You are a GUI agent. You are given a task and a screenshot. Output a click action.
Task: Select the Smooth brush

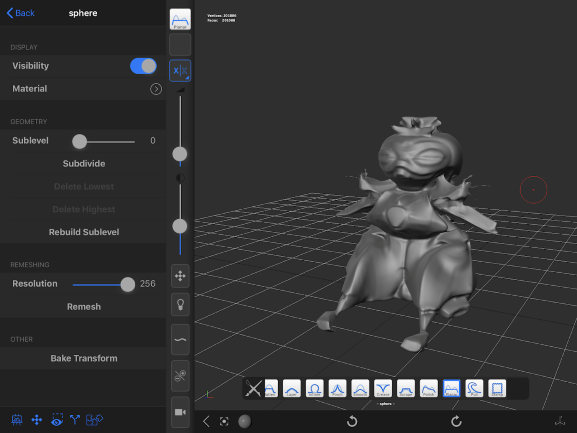pyautogui.click(x=360, y=388)
